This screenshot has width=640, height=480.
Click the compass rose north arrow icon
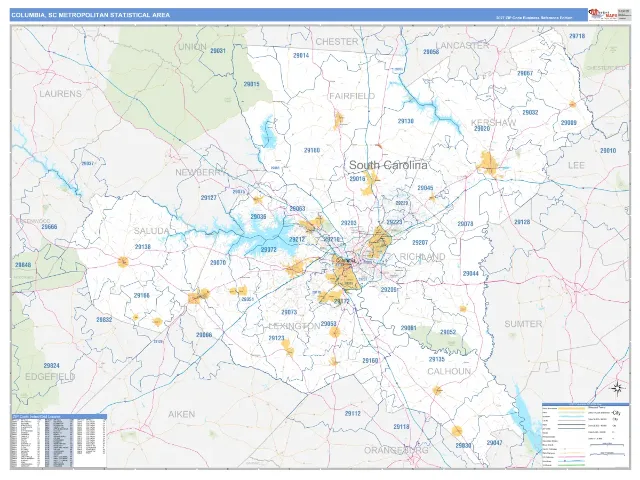pyautogui.click(x=617, y=387)
